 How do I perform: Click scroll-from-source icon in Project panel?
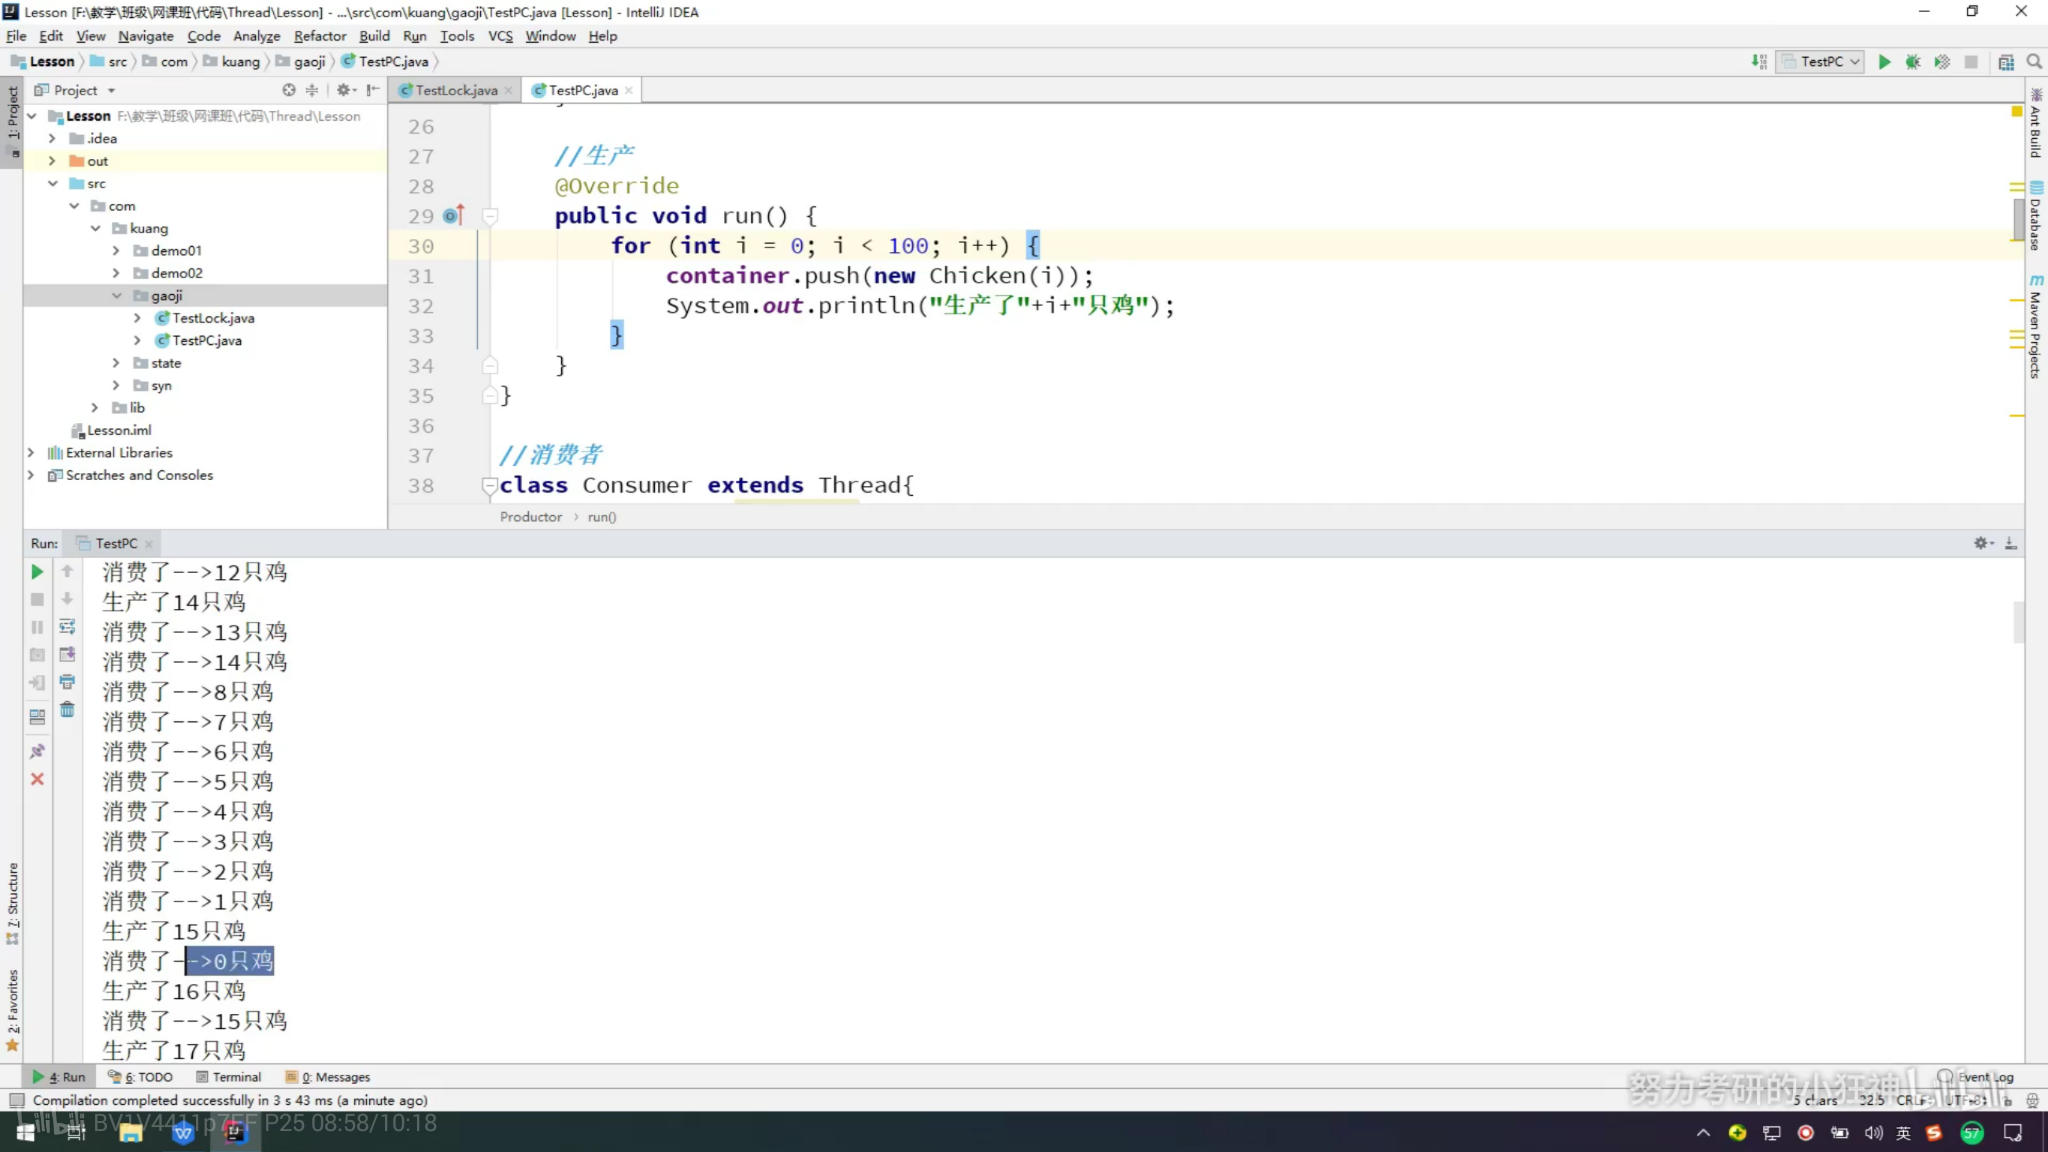click(289, 90)
